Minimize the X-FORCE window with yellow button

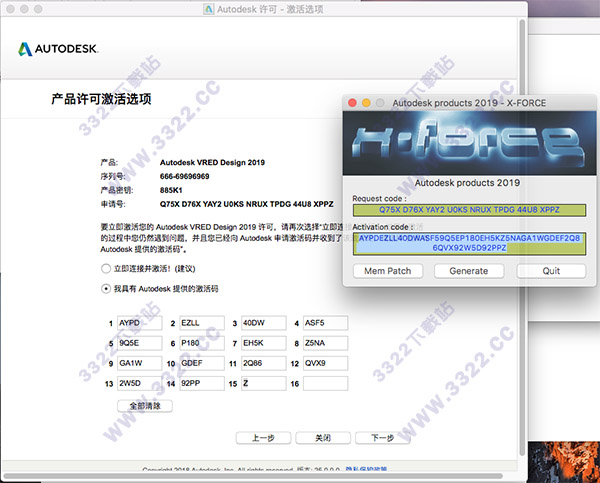(x=366, y=103)
